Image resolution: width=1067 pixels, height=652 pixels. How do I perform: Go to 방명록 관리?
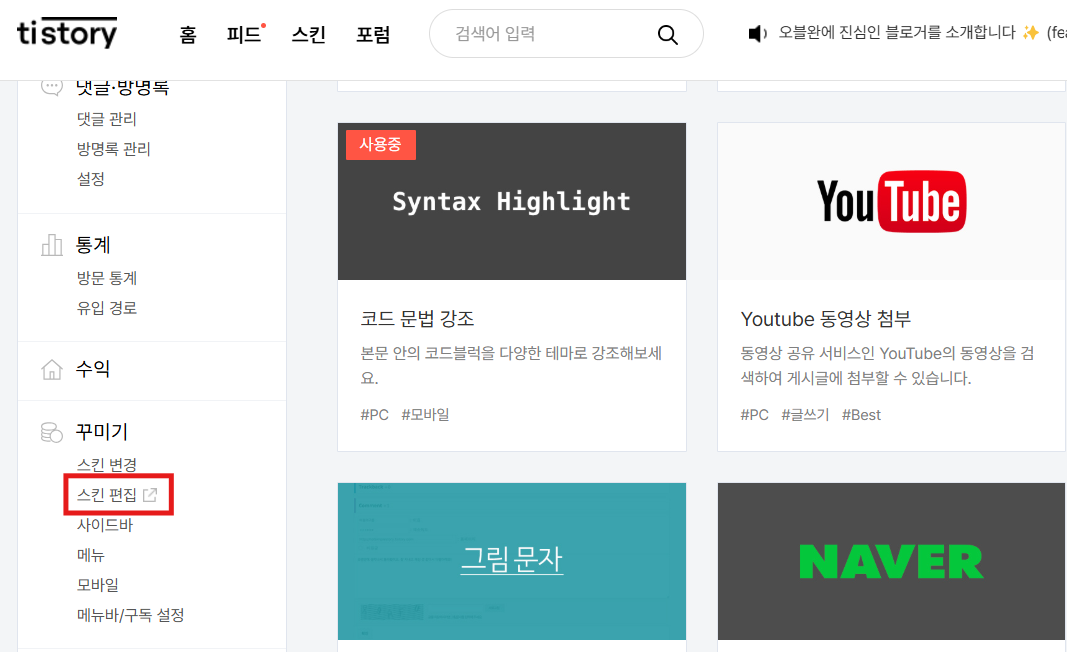pos(114,149)
